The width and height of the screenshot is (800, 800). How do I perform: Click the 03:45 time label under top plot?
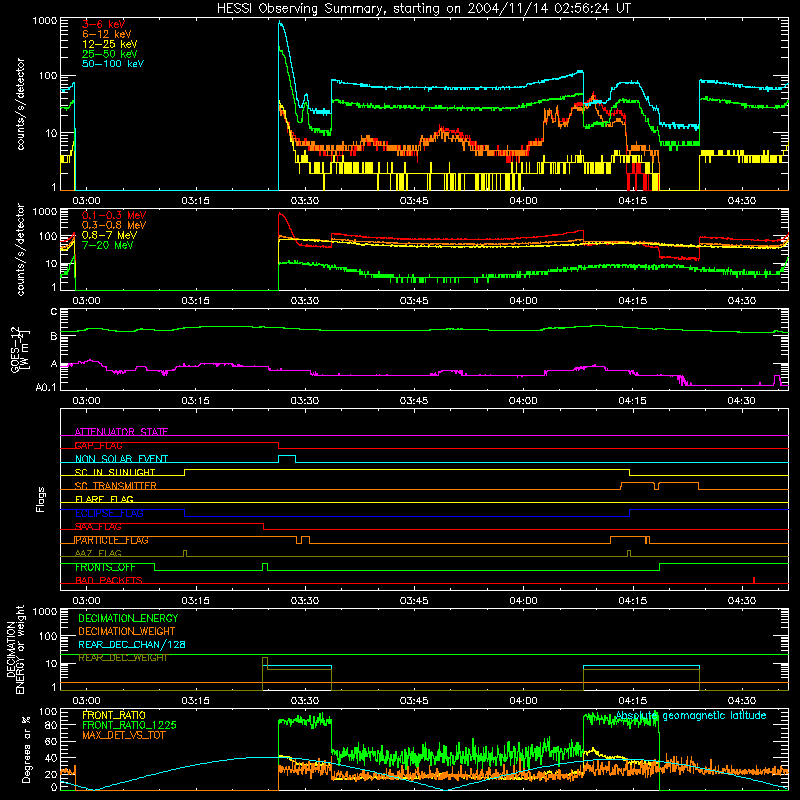pyautogui.click(x=414, y=201)
